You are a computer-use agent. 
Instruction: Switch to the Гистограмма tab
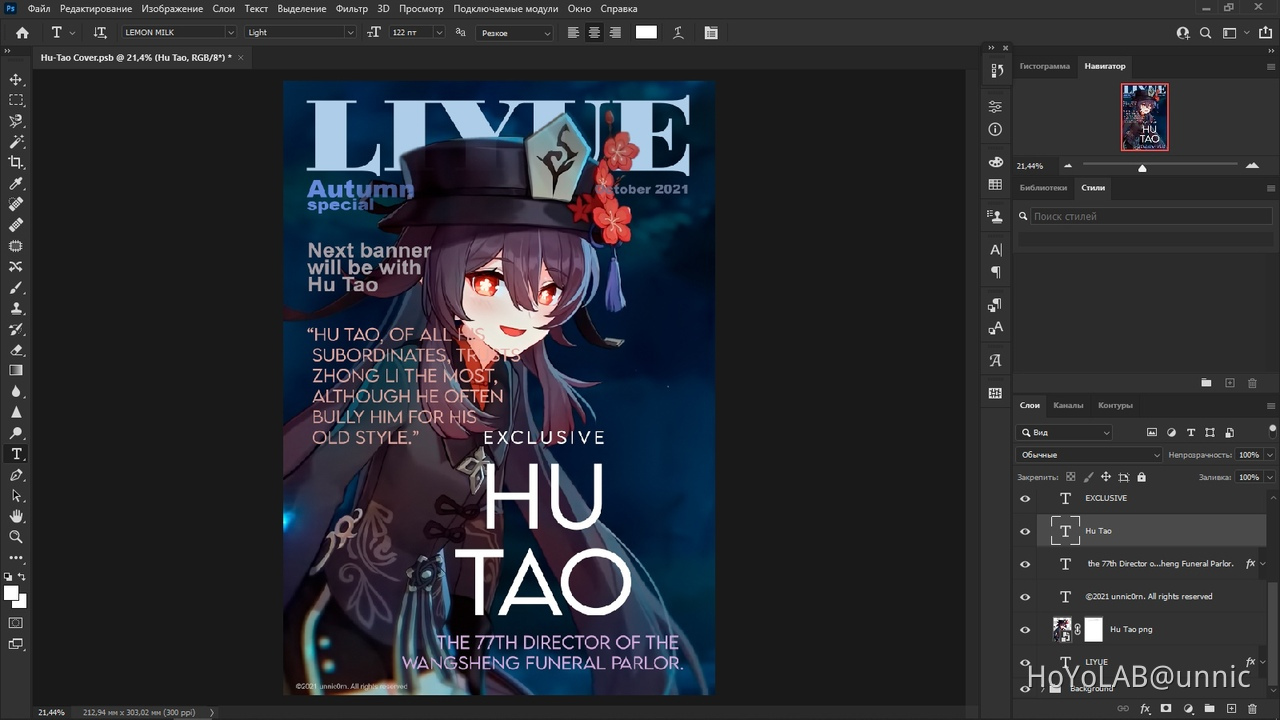[x=1044, y=66]
